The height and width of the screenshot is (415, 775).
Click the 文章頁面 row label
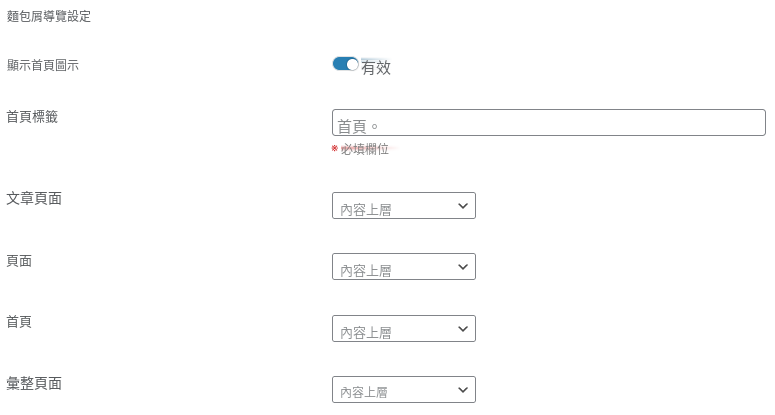coord(34,199)
